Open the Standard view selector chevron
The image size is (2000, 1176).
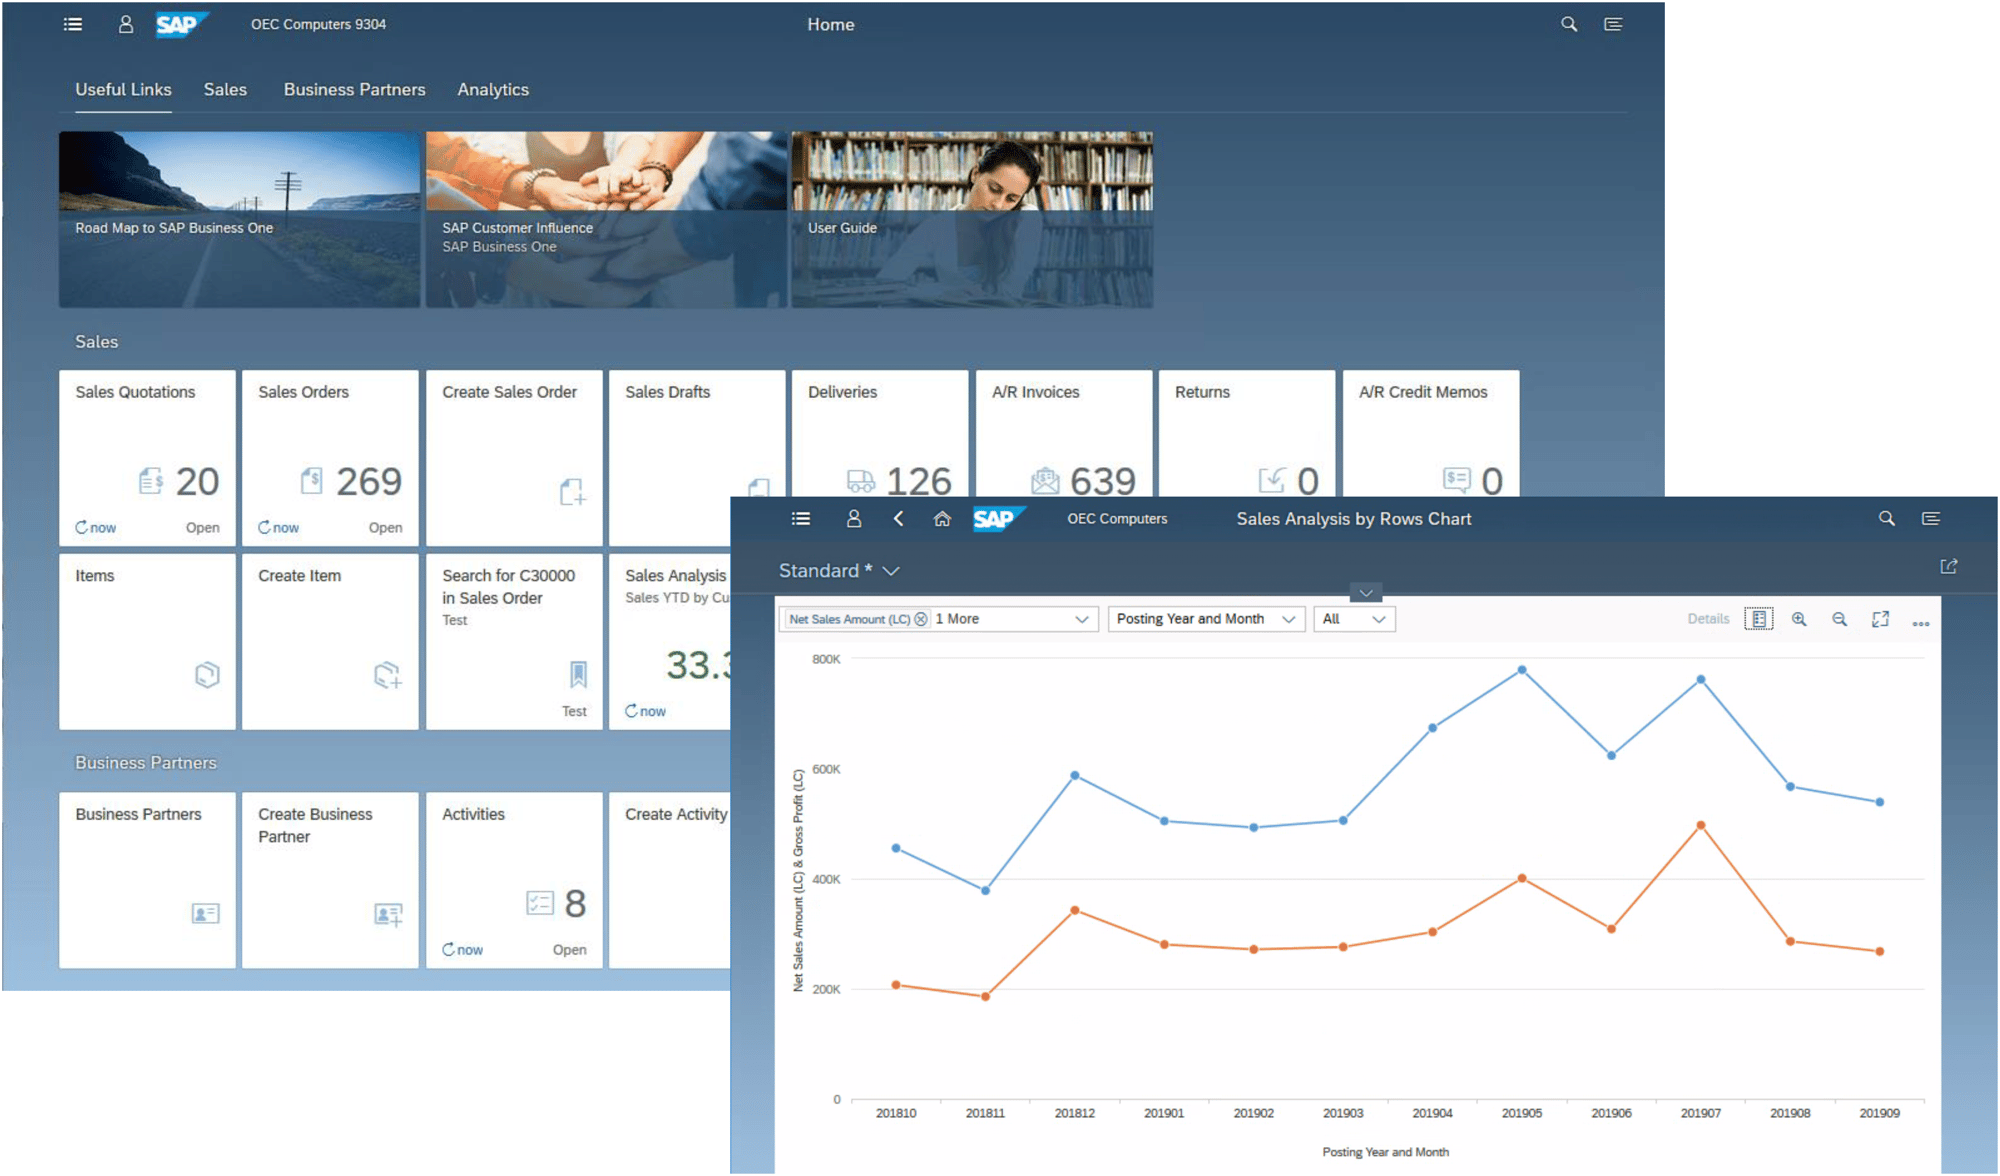pos(891,571)
